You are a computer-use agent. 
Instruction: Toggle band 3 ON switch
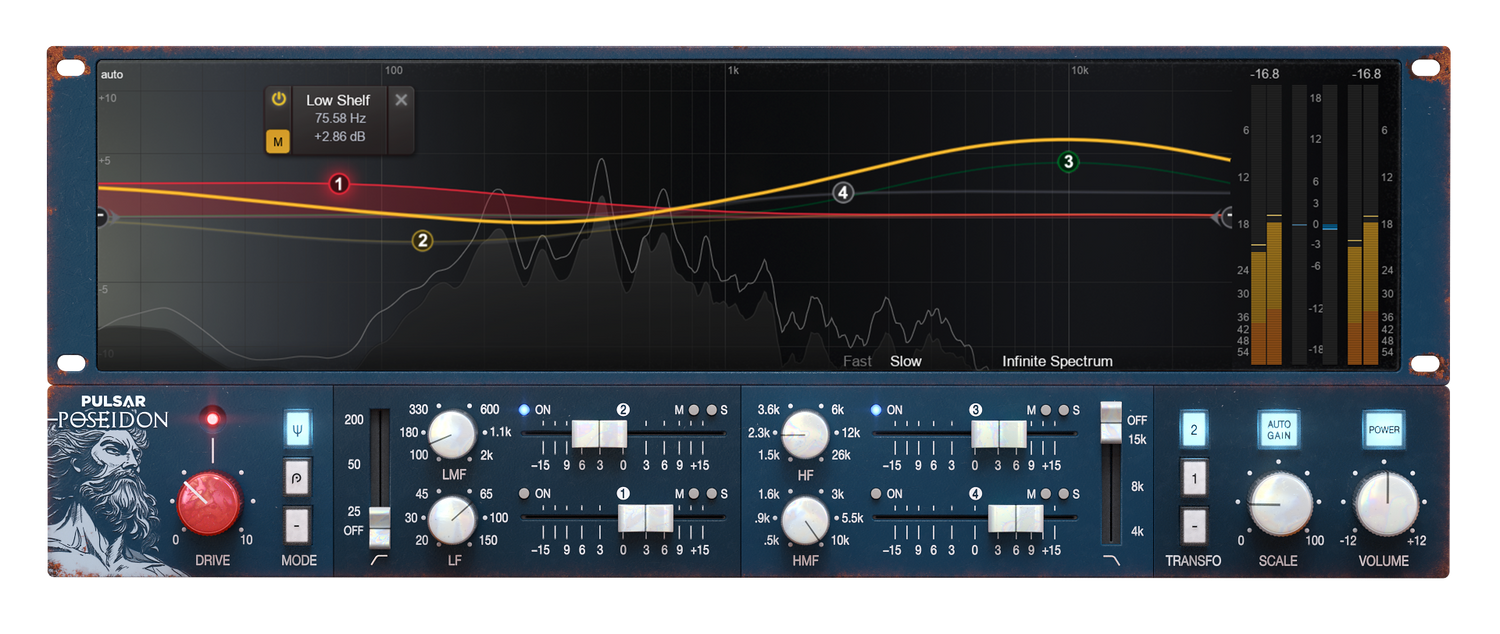[x=877, y=410]
